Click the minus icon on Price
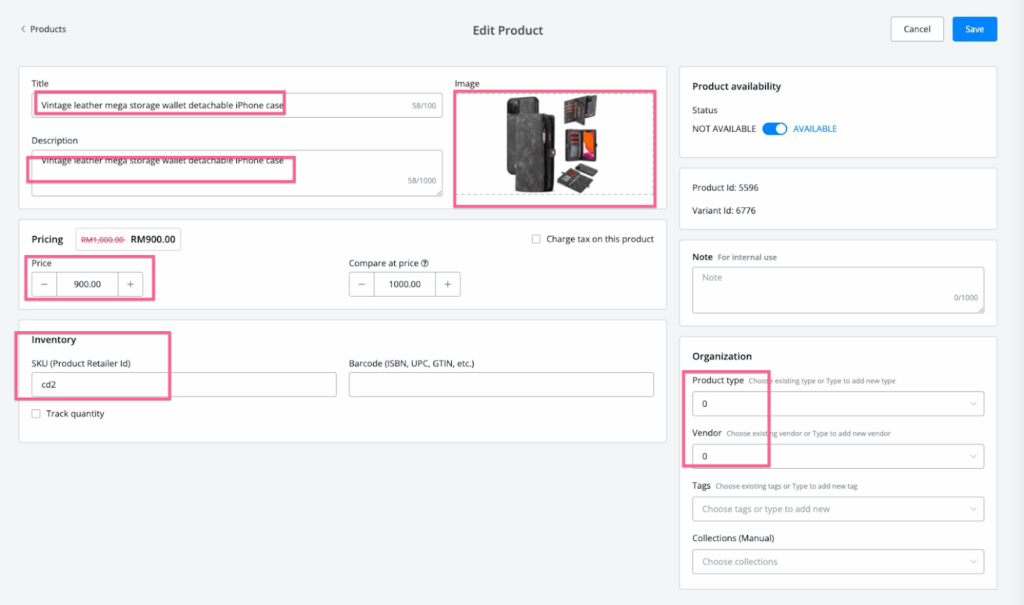 (45, 285)
